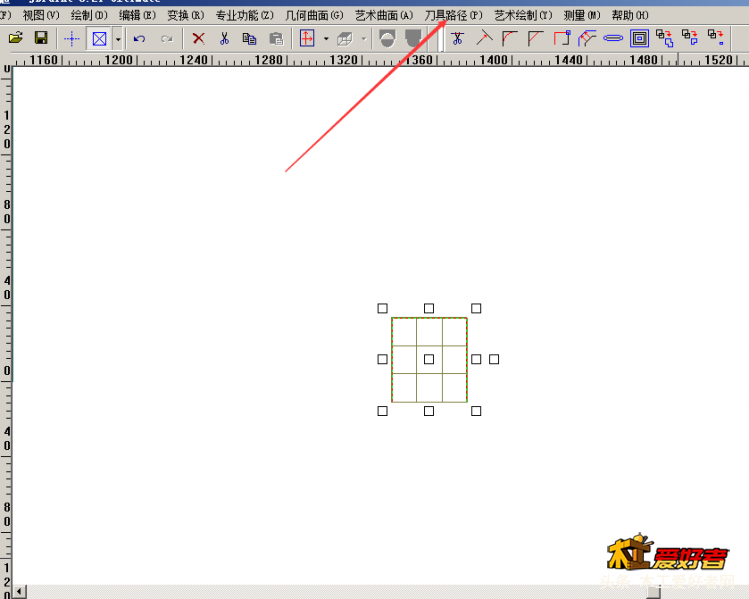
Task: Cut selection with the scissors icon
Action: [224, 39]
